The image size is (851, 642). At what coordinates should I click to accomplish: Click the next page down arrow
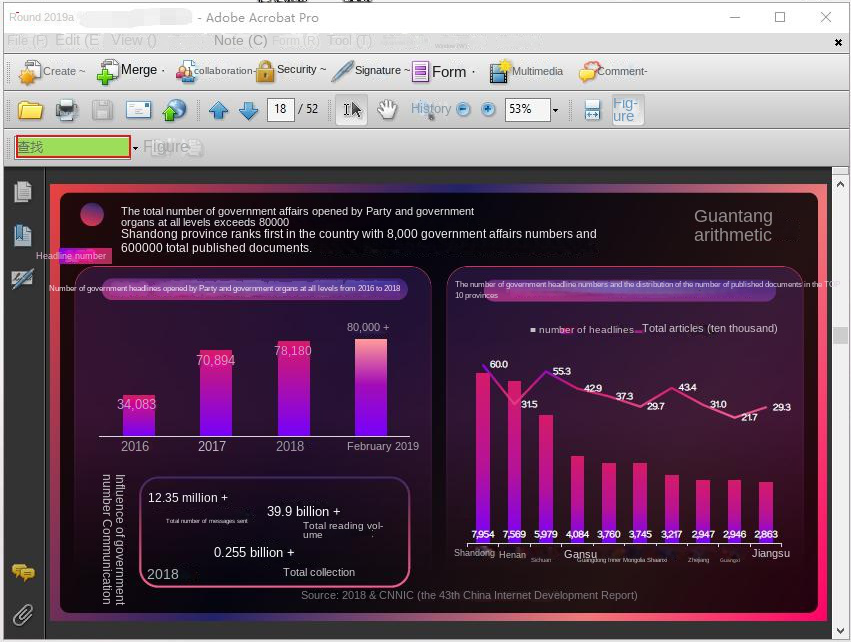[x=248, y=110]
